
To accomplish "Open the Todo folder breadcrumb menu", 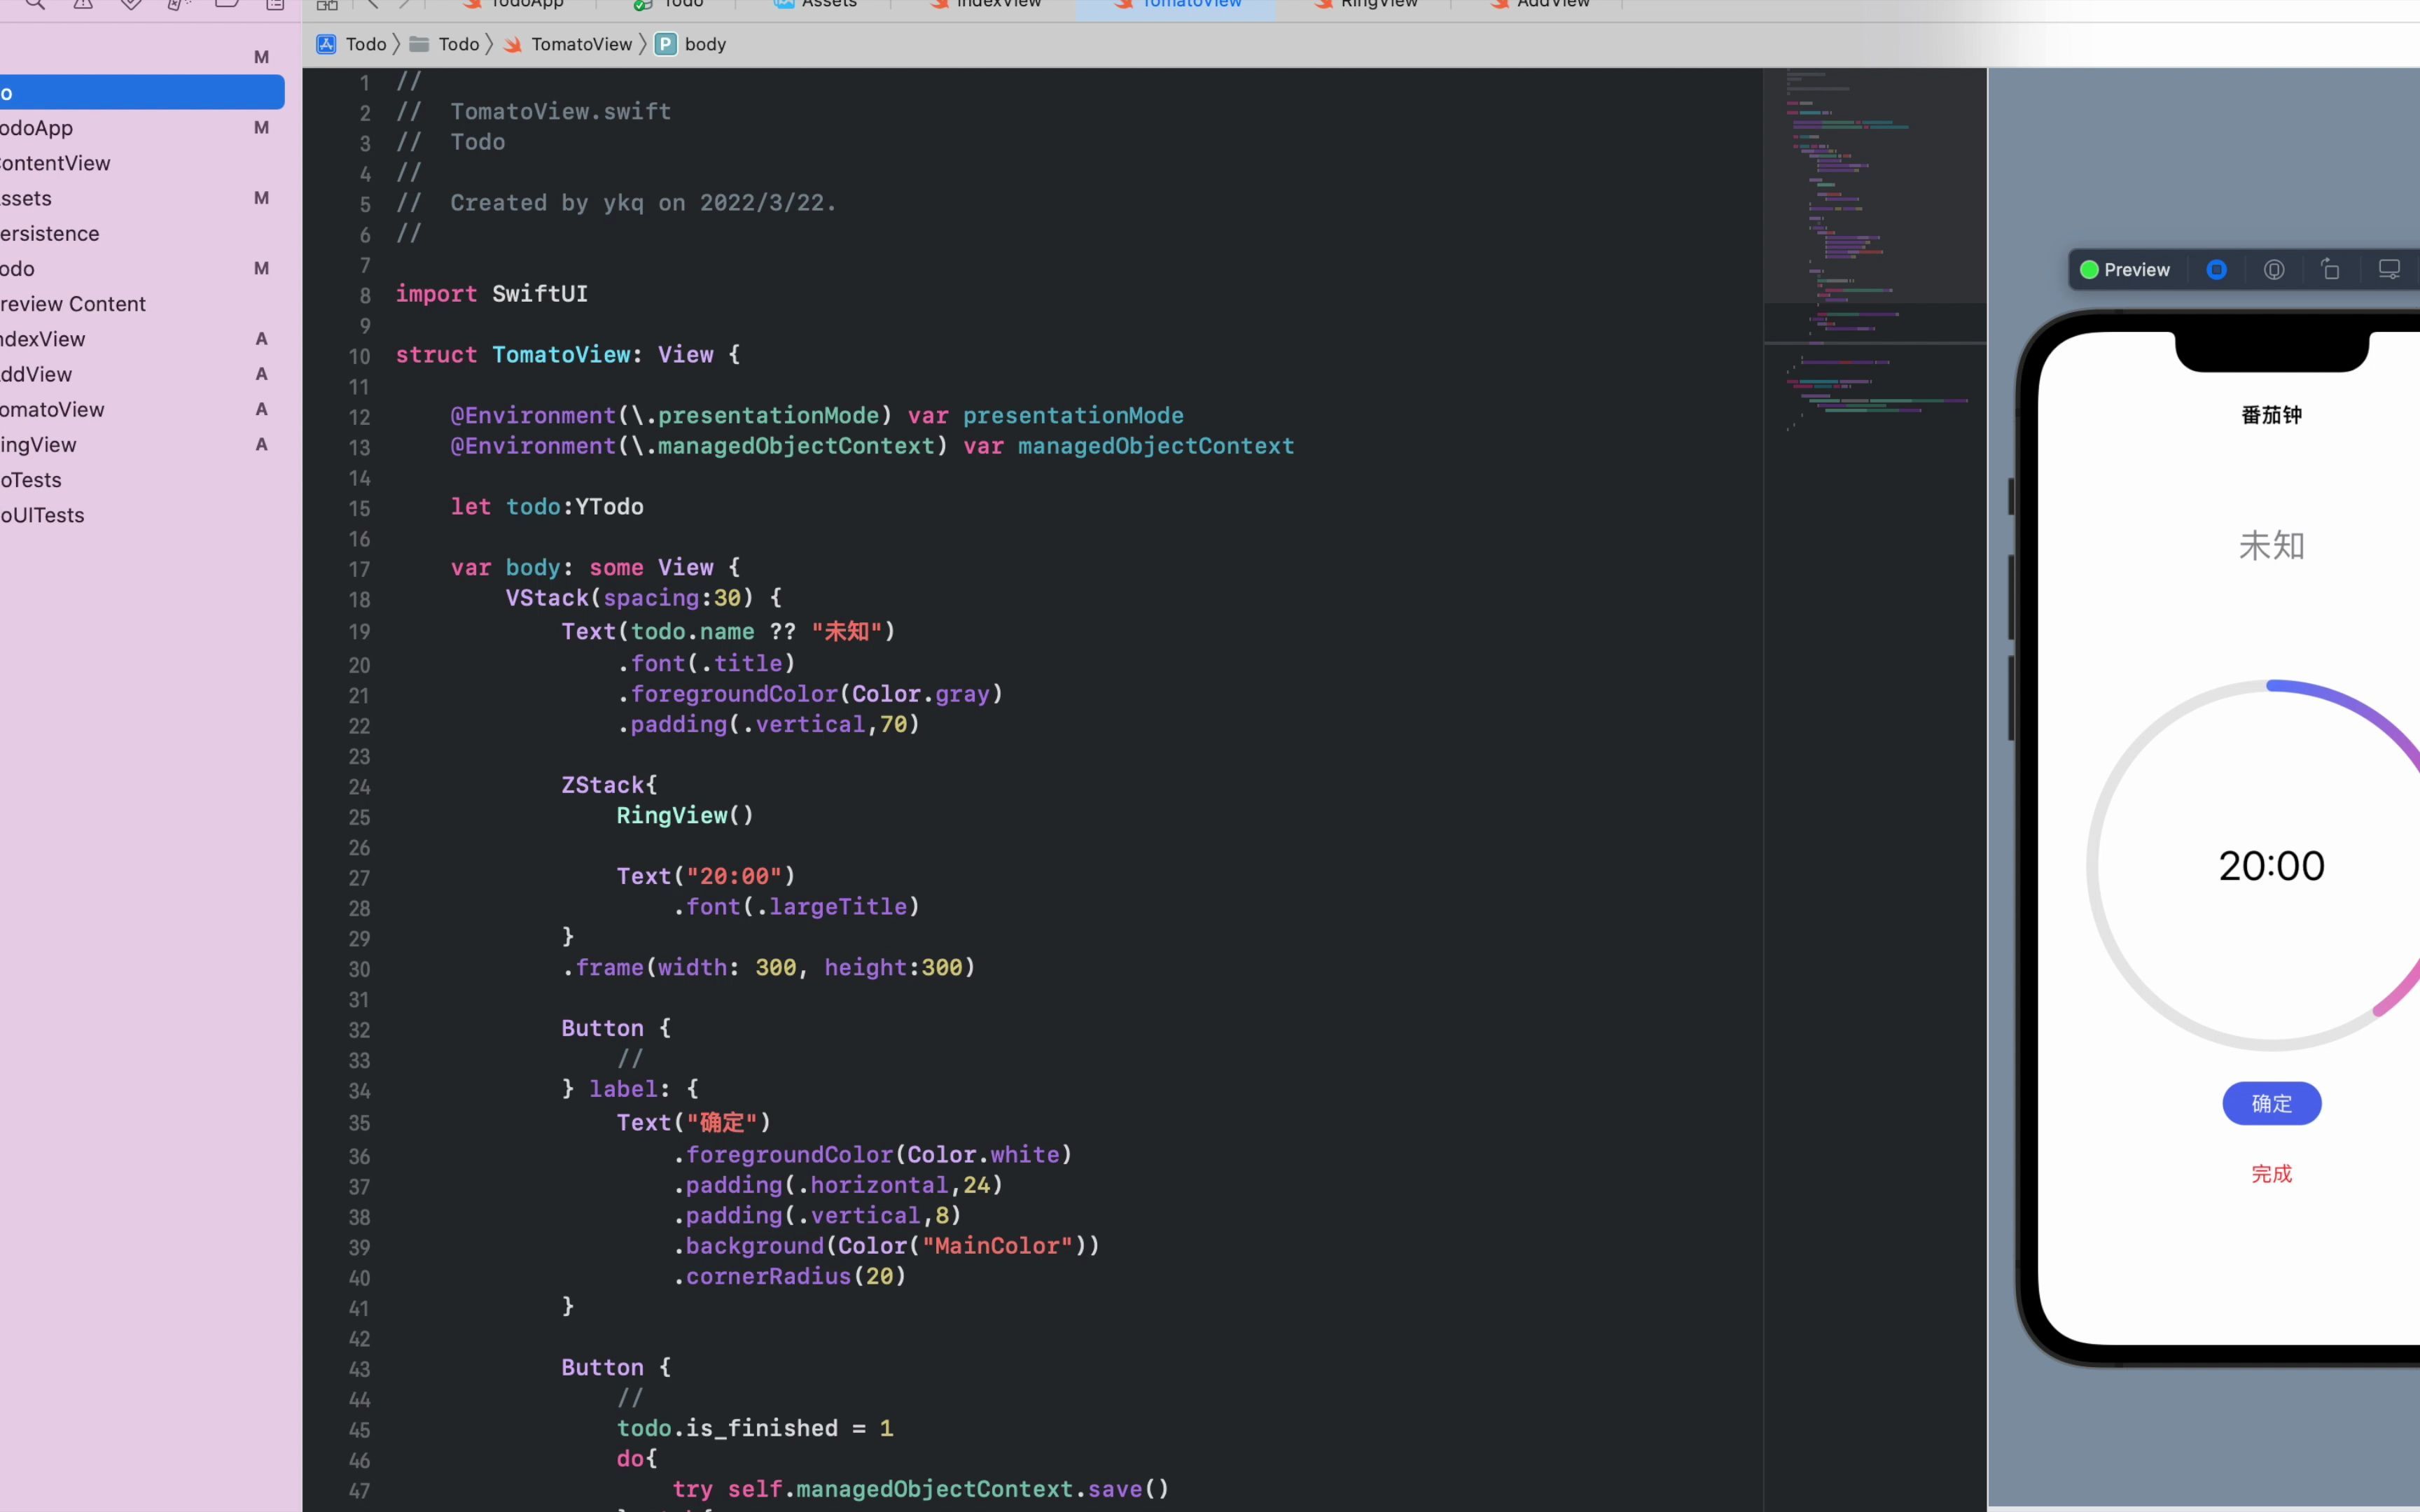I will [x=458, y=44].
